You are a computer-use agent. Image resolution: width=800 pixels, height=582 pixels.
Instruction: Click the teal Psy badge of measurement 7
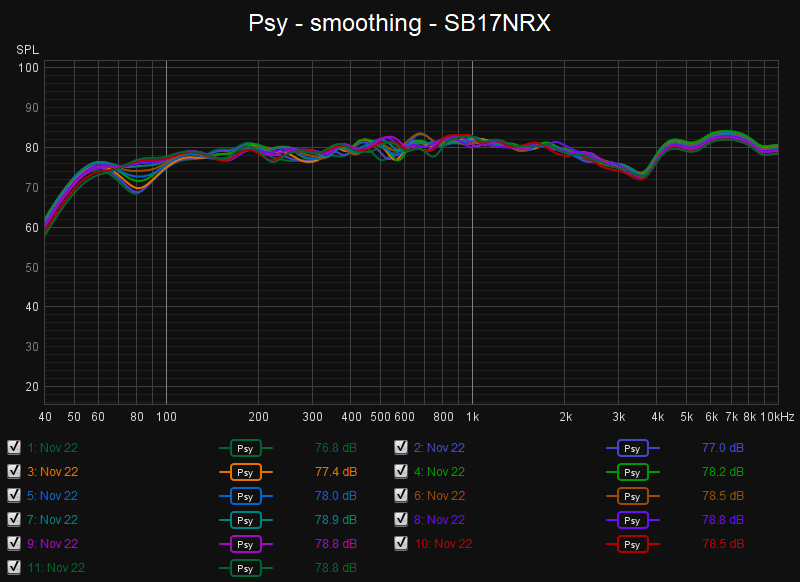click(x=245, y=520)
